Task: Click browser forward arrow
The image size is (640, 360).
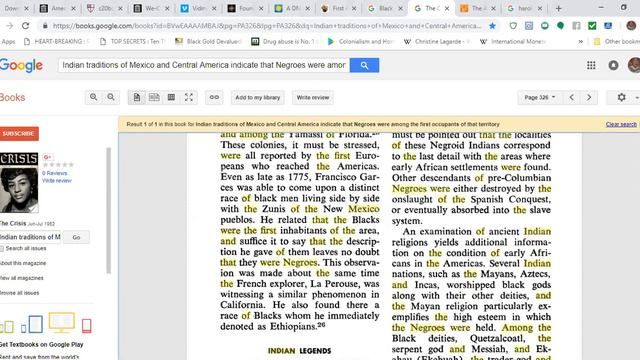Action: (9, 26)
